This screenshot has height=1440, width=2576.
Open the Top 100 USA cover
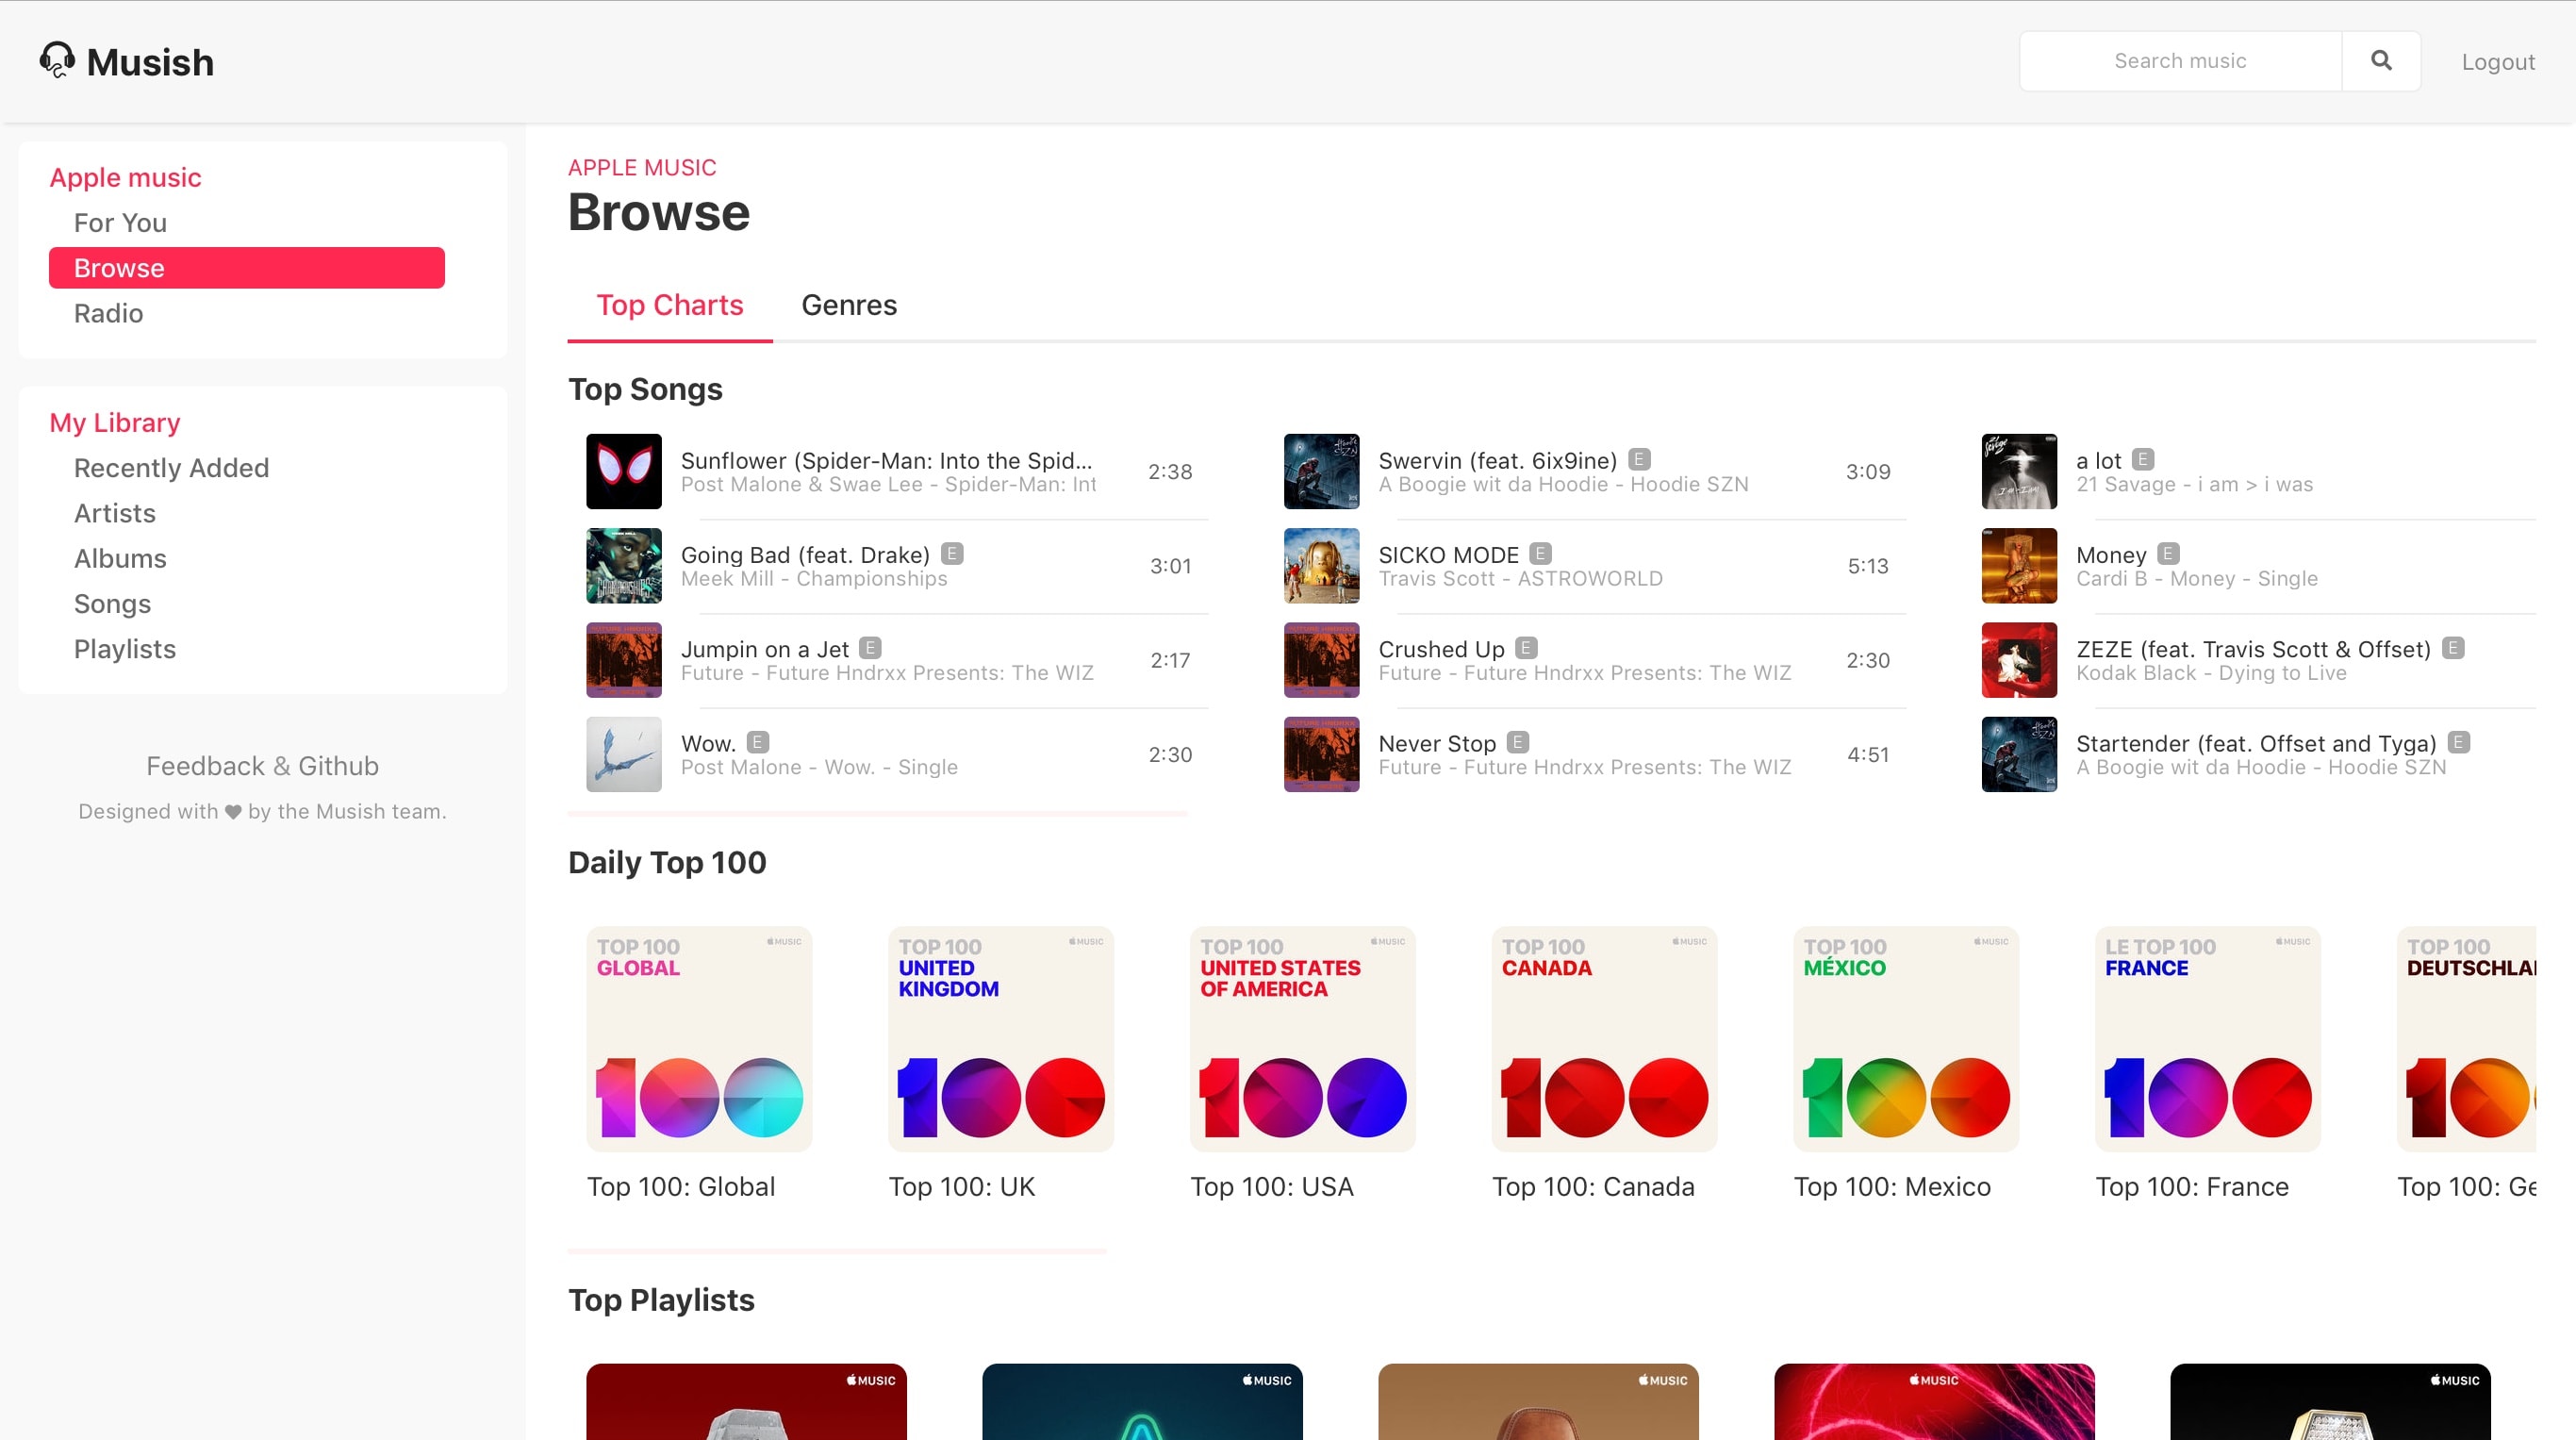click(x=1303, y=1039)
